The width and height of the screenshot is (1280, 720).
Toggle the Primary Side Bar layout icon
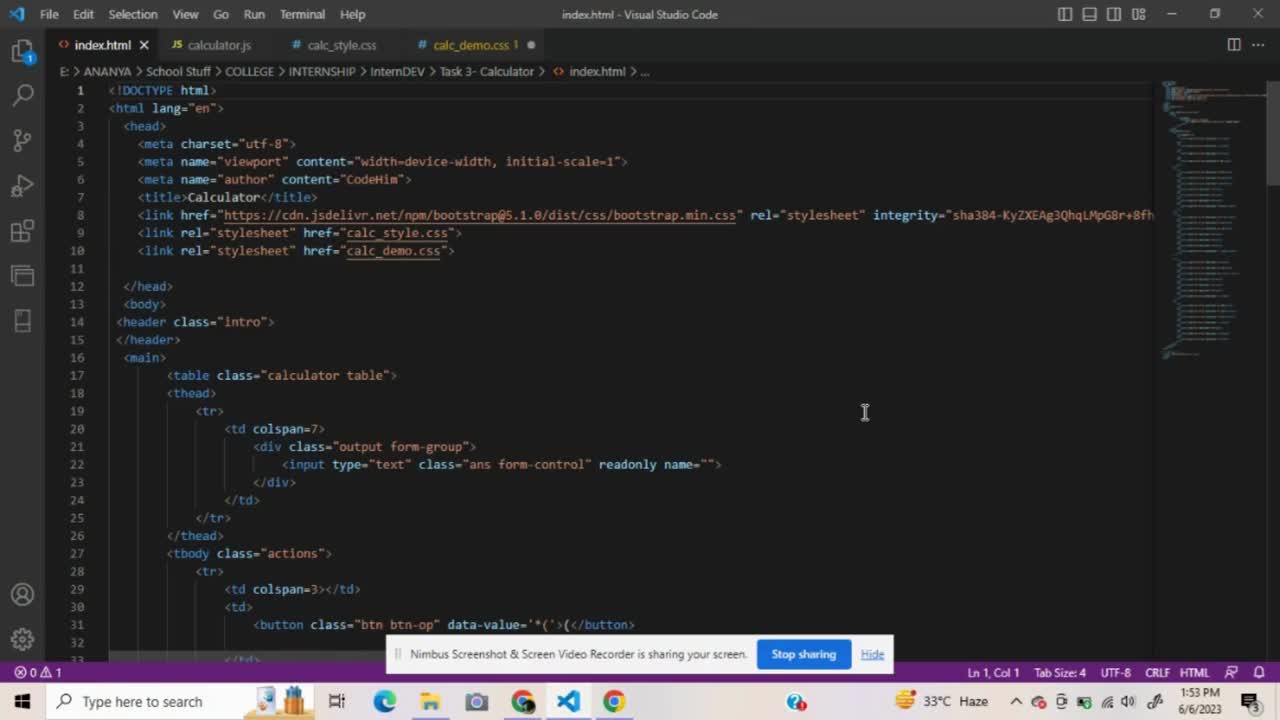click(1065, 14)
